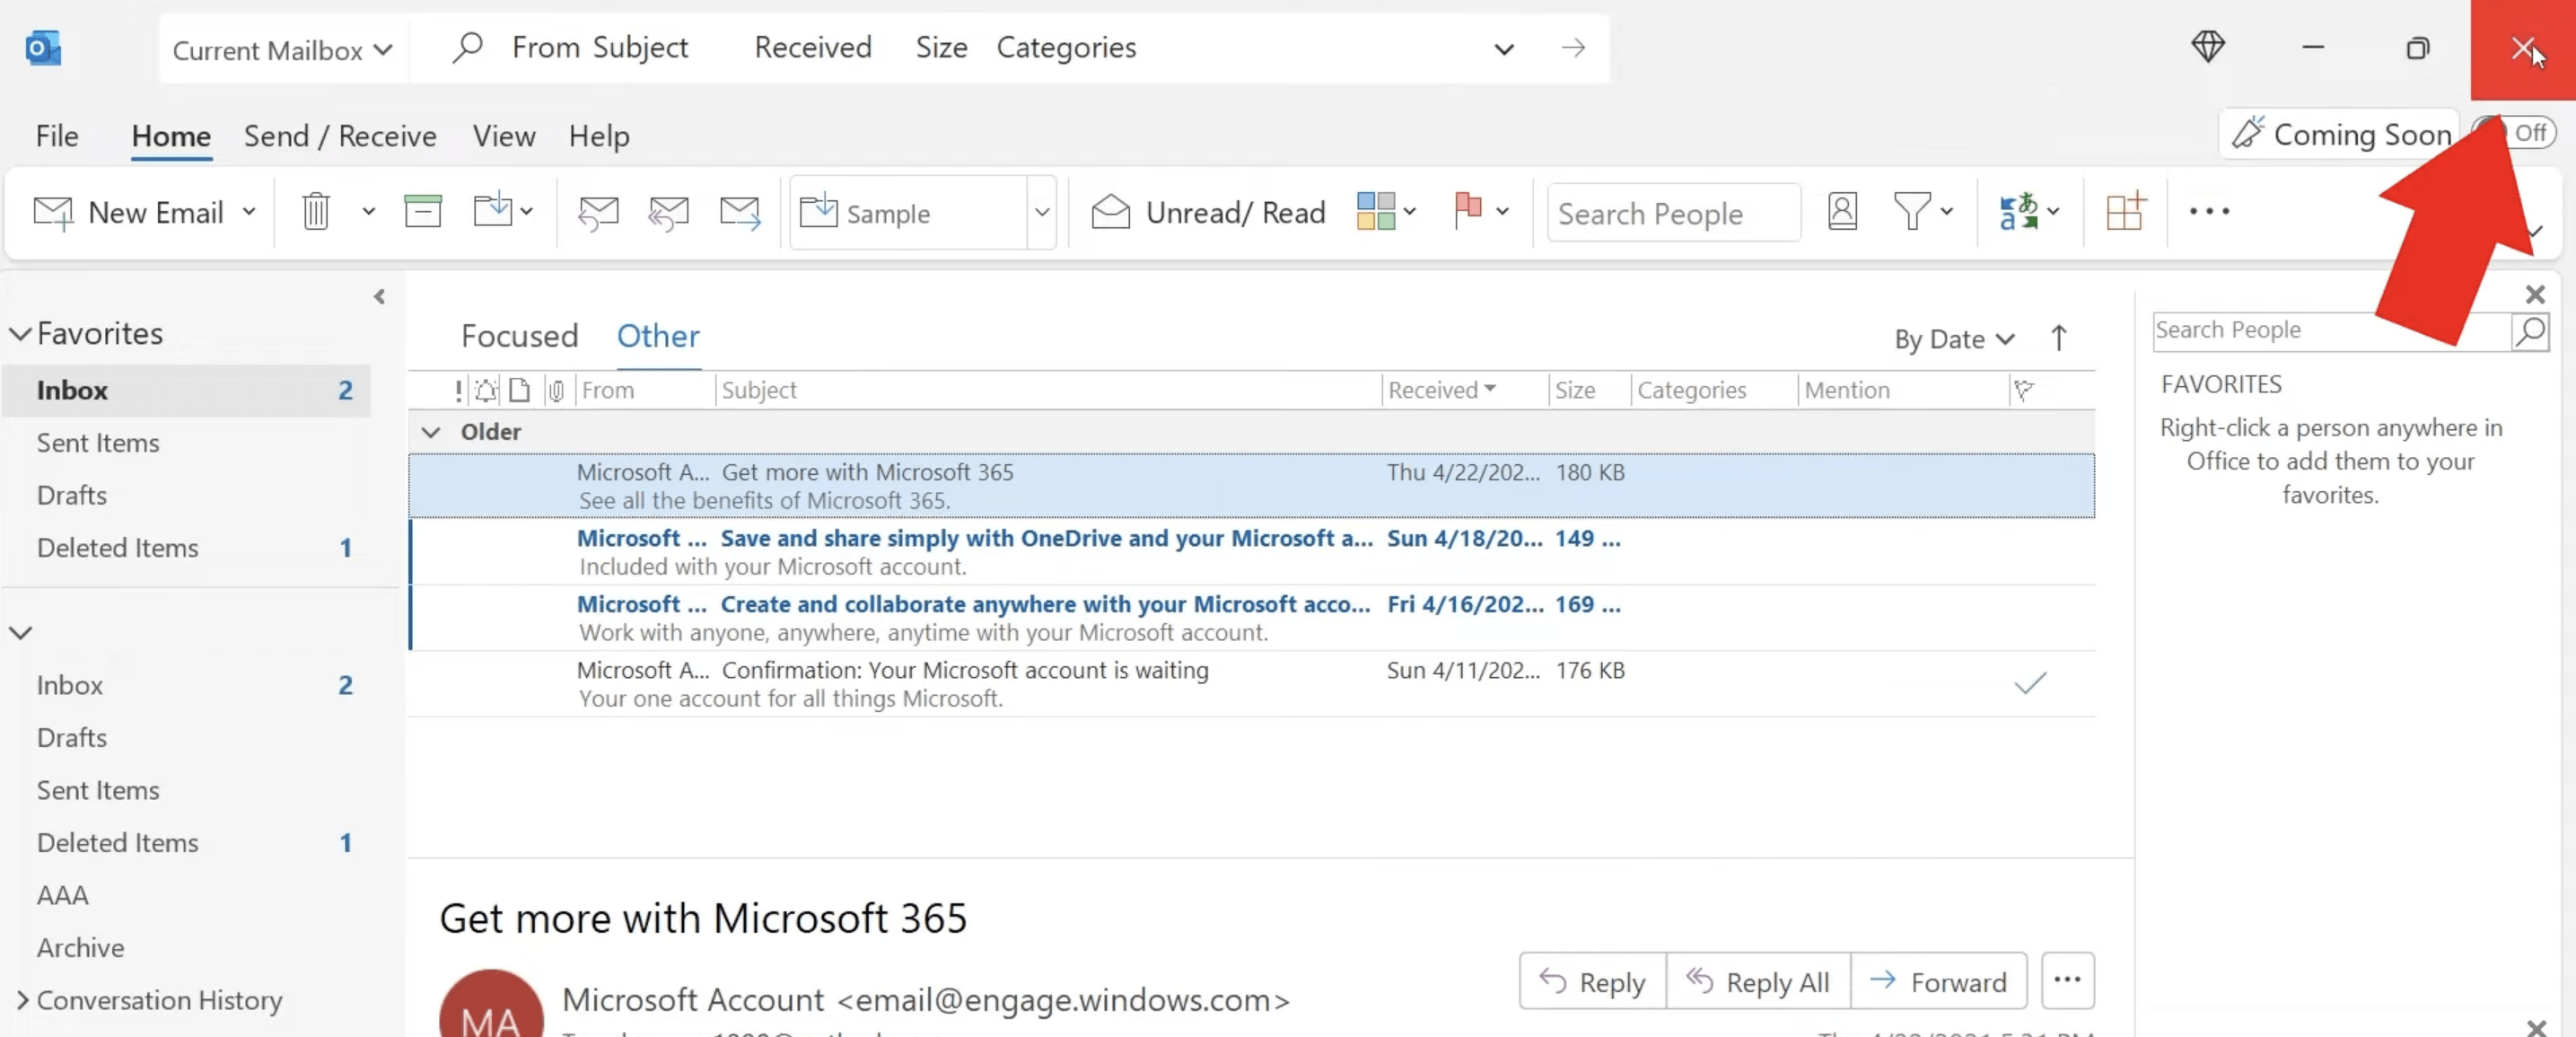This screenshot has height=1037, width=2576.
Task: Collapse the Older message group
Action: coord(431,432)
